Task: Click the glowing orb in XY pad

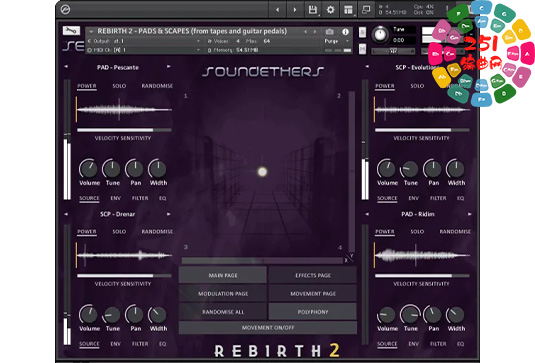Action: pos(262,172)
